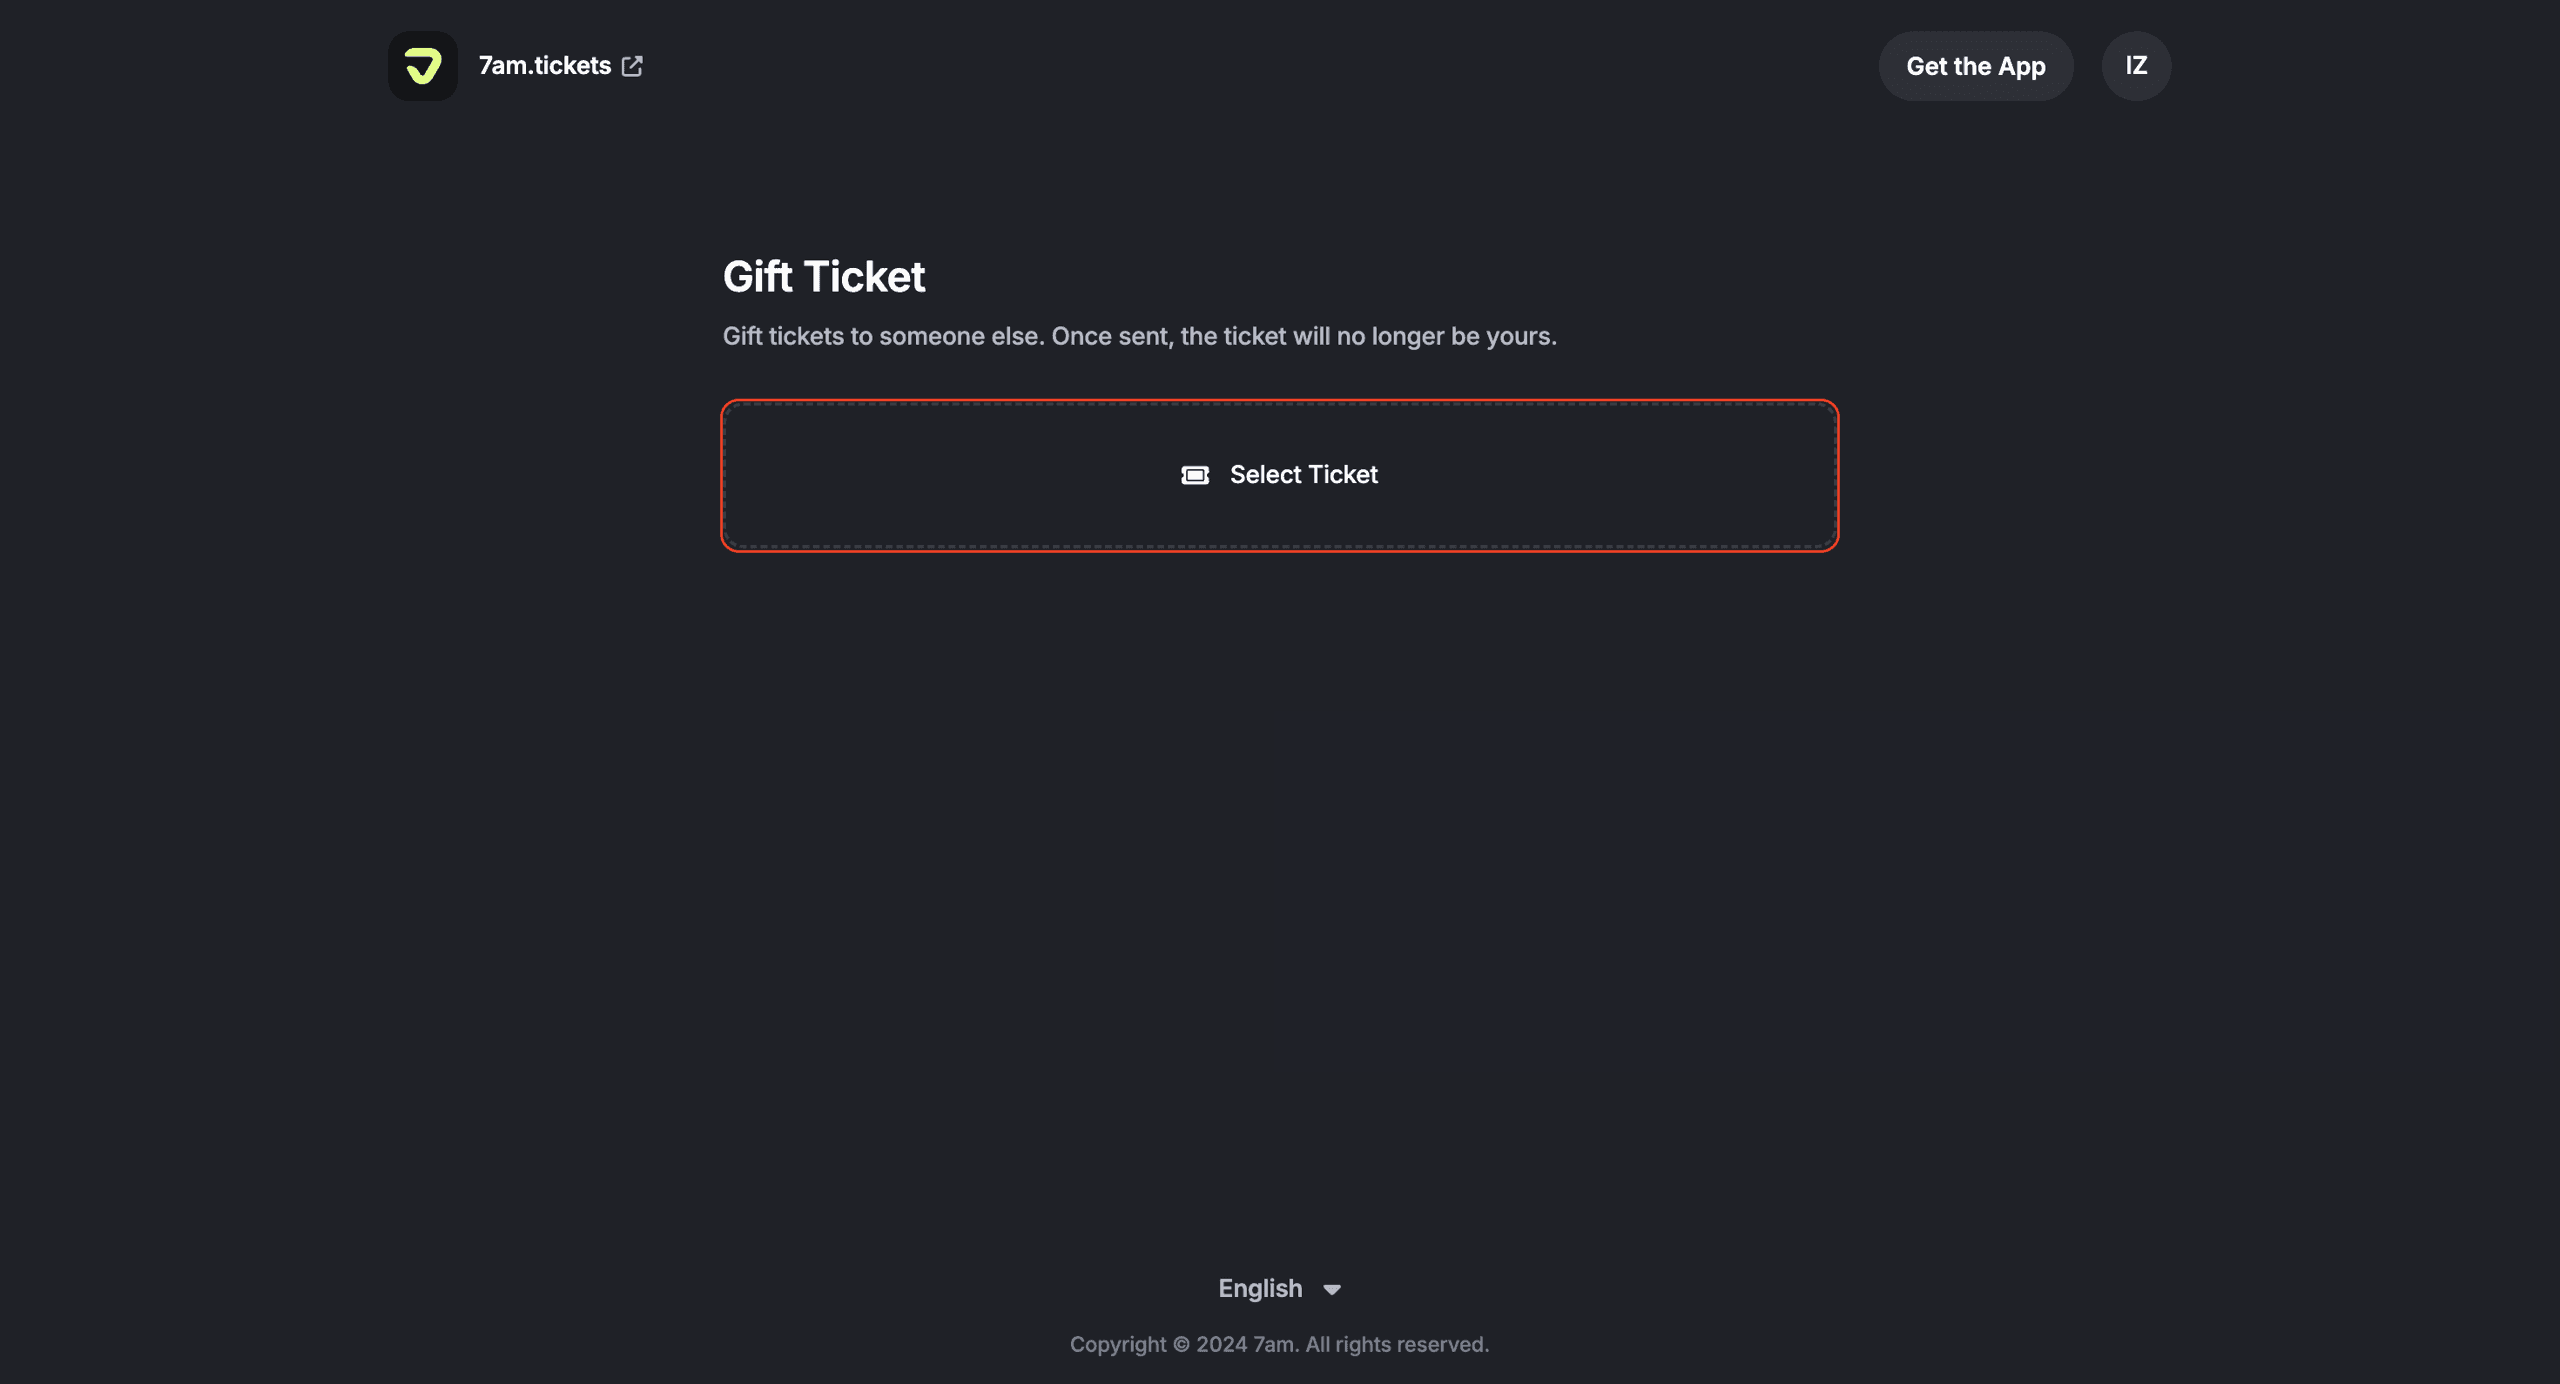
Task: Click the copyright symbol in the footer
Action: pos(1181,1345)
